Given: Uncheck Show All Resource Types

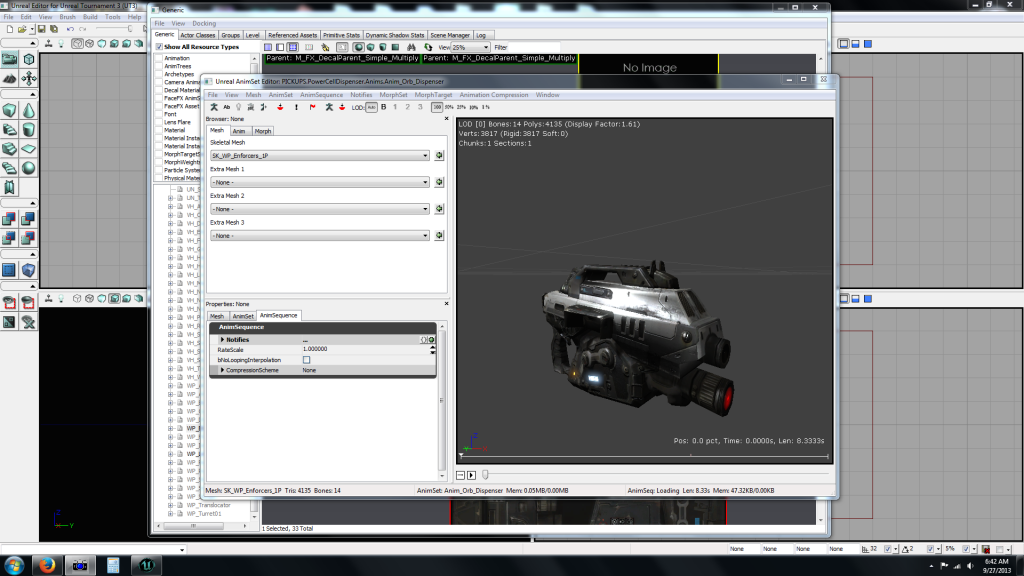Looking at the screenshot, I should [x=159, y=47].
